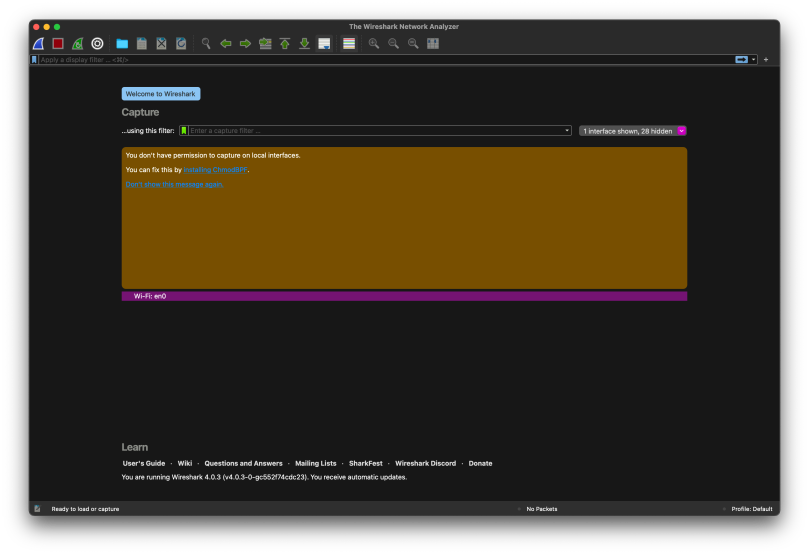Zoom out the main window text

point(394,44)
